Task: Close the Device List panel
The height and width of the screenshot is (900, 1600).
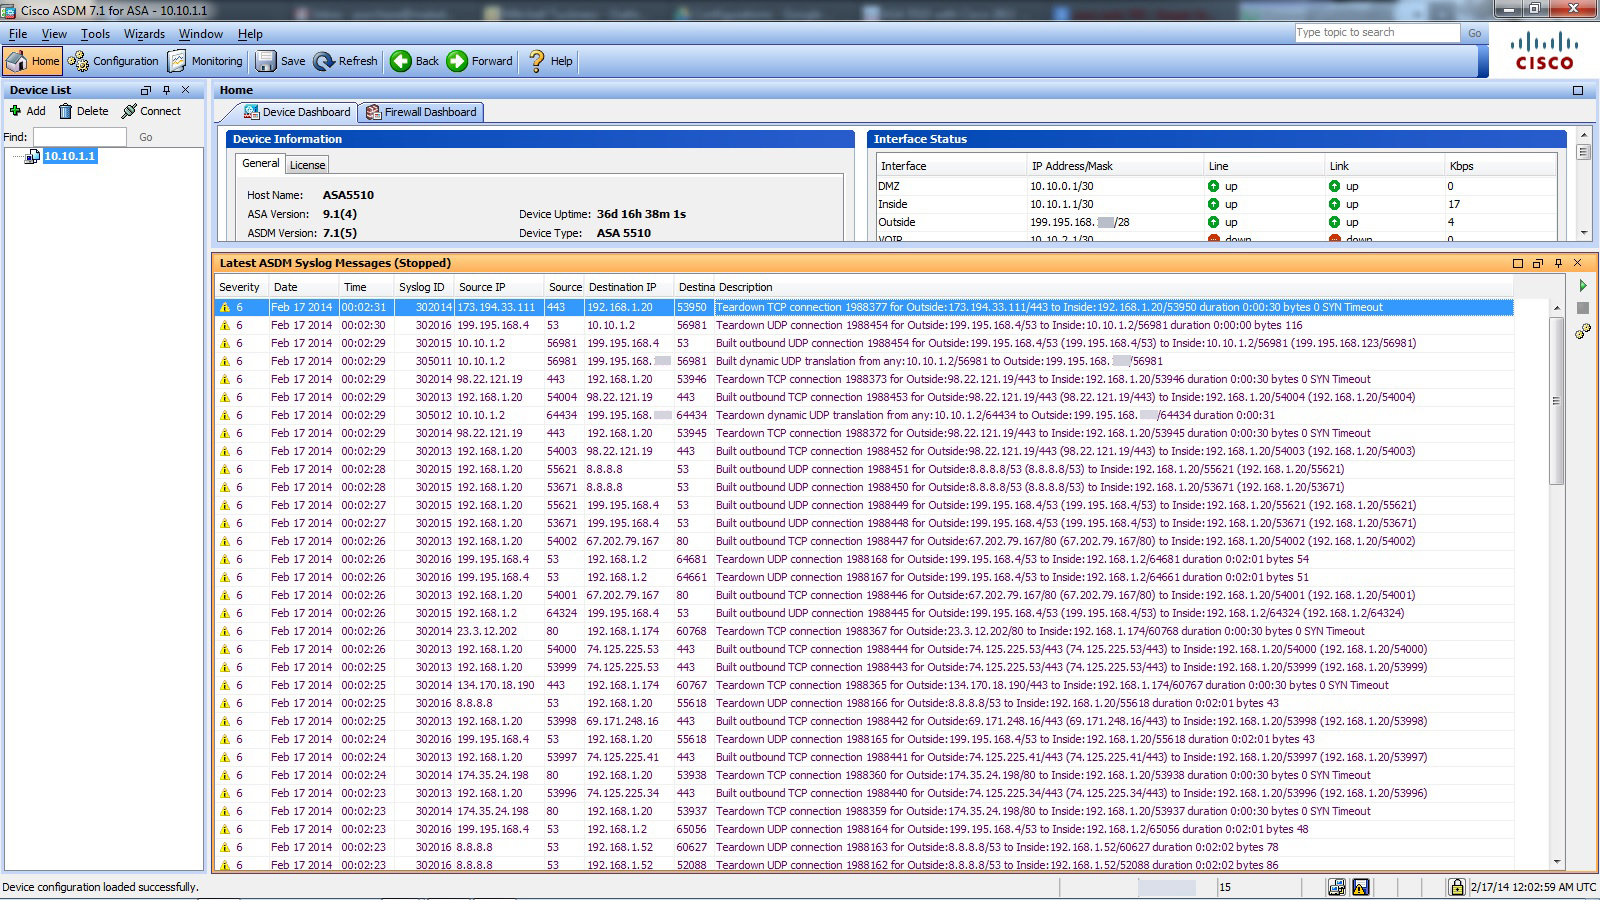Action: [185, 90]
